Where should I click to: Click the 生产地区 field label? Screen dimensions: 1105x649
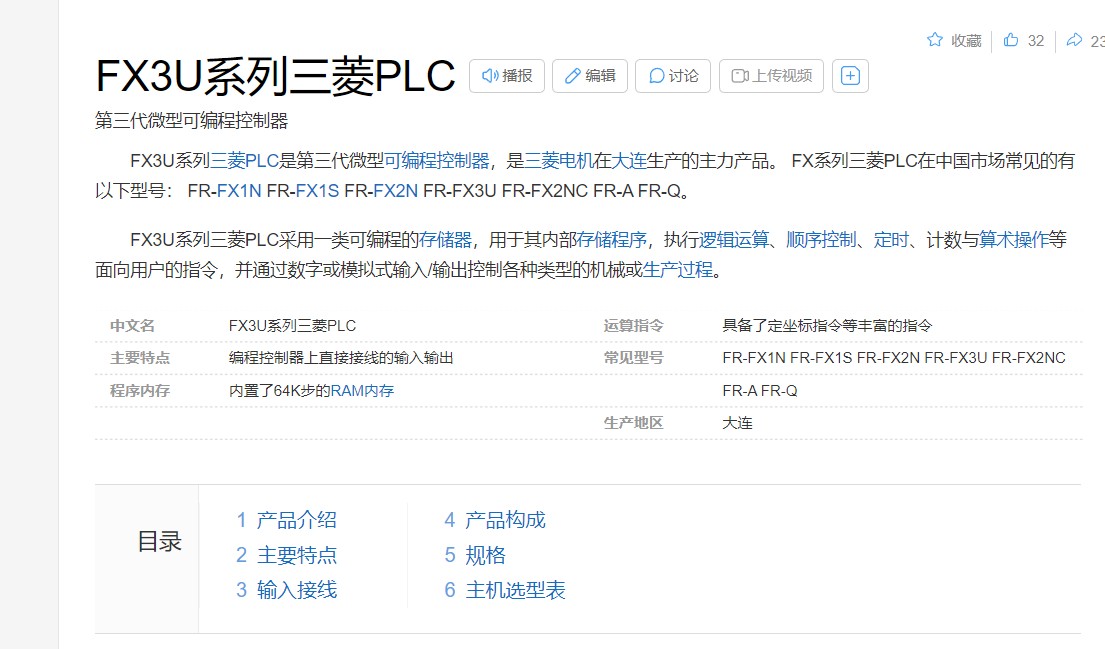click(x=634, y=423)
